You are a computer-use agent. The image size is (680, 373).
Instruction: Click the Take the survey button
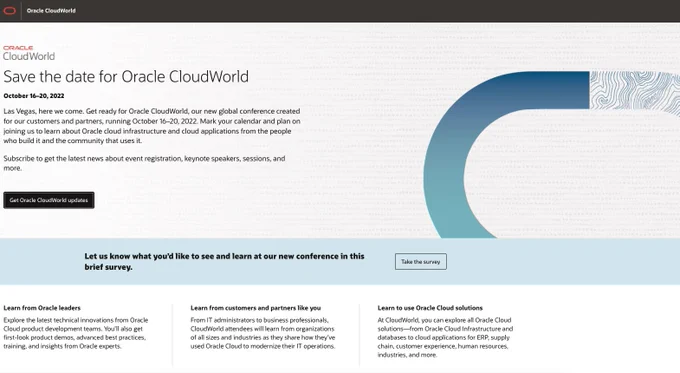[x=421, y=262]
